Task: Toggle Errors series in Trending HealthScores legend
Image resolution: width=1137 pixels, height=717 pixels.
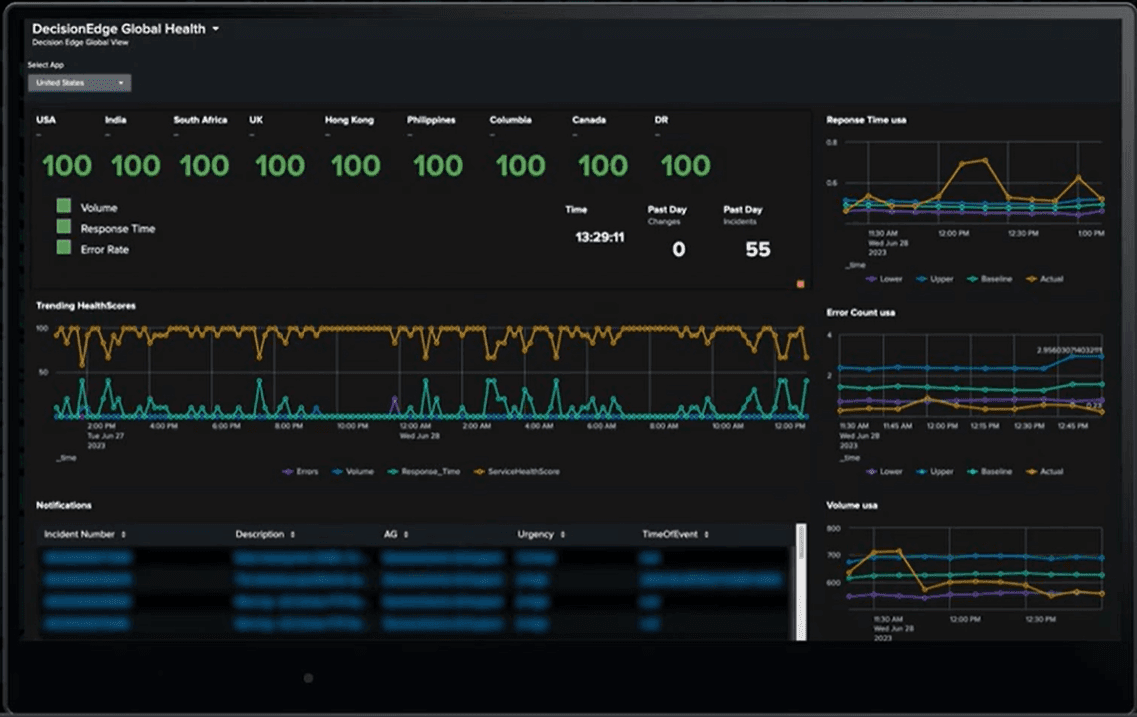Action: pyautogui.click(x=299, y=471)
